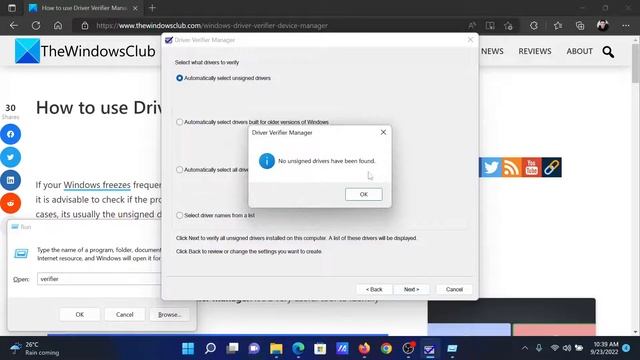Select 'Automatically select unsigned drivers' radio
This screenshot has width=640, height=360.
coord(179,78)
